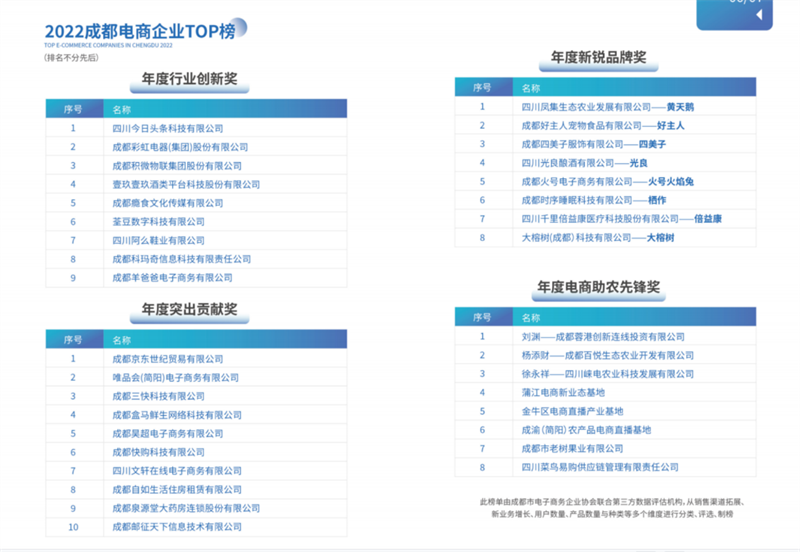The height and width of the screenshot is (552, 800).
Task: Select the row '成都自如生活住房租赁有限公司'
Action: pos(196,489)
